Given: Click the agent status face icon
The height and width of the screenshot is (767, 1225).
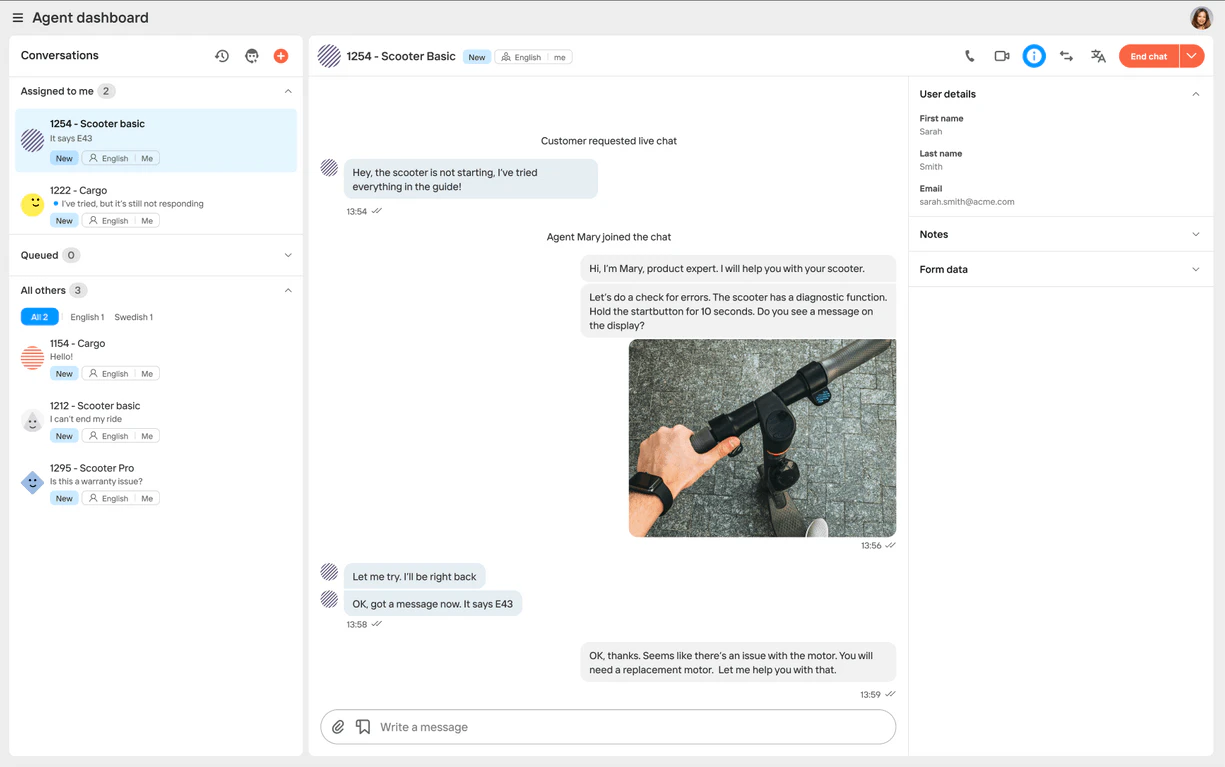Looking at the screenshot, I should [x=252, y=56].
